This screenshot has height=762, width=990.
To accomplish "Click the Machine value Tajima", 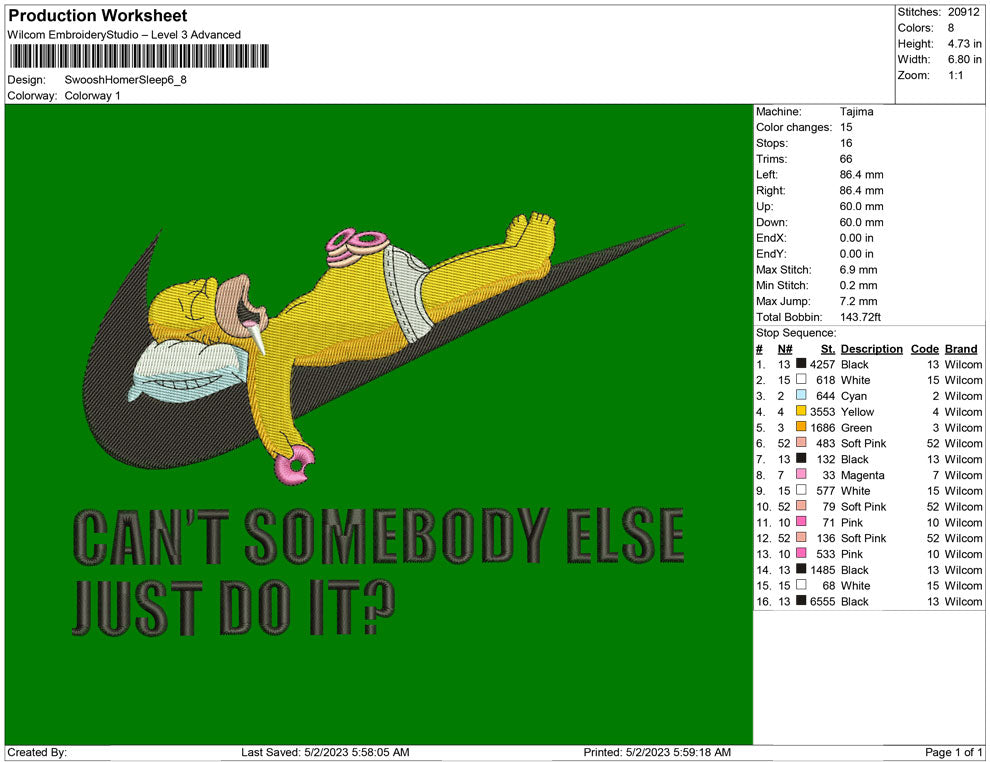I will [856, 112].
